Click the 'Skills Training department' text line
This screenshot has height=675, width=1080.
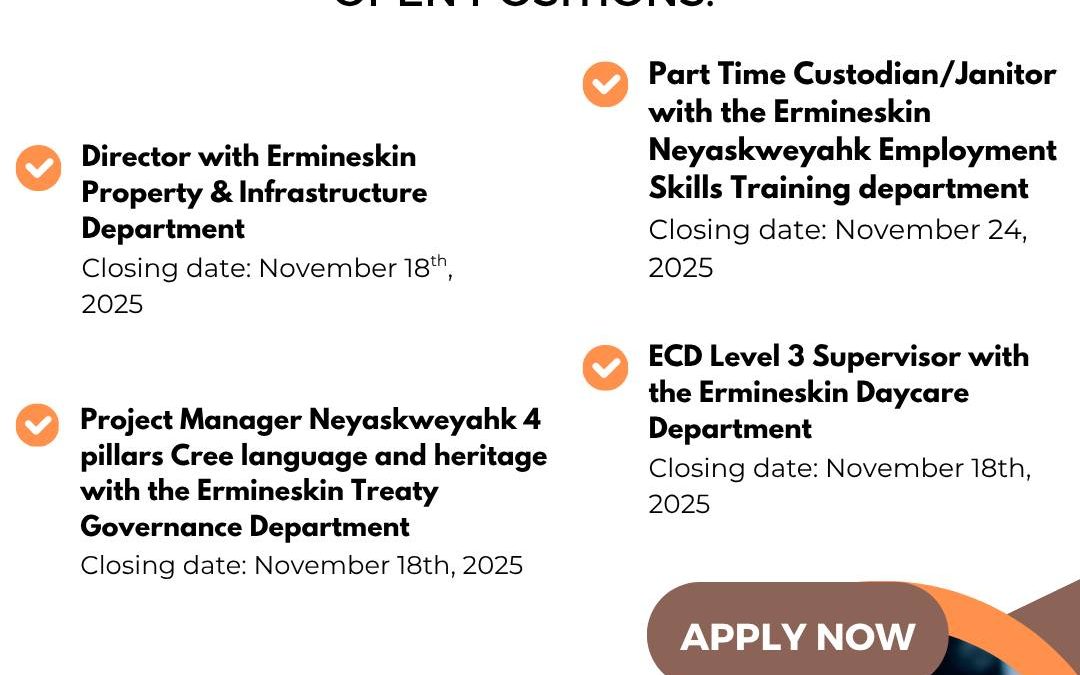click(x=838, y=188)
